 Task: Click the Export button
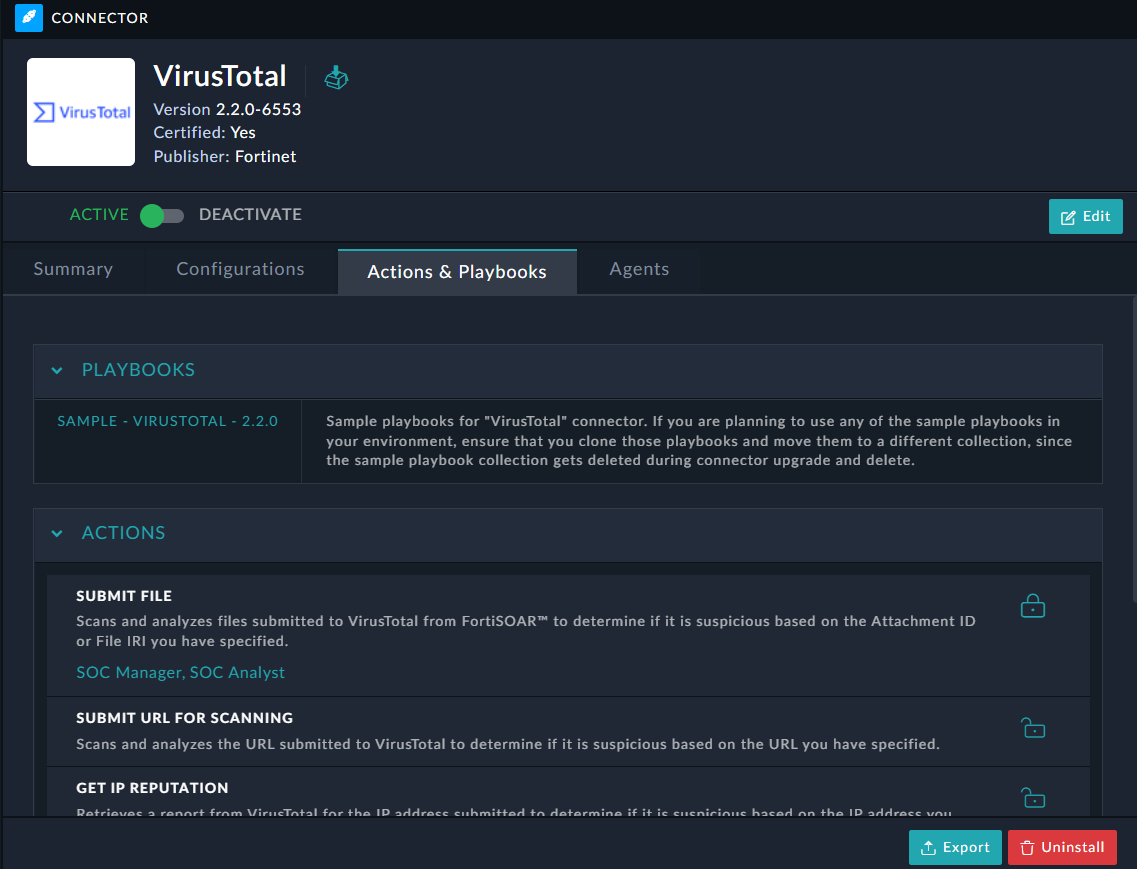click(x=955, y=847)
